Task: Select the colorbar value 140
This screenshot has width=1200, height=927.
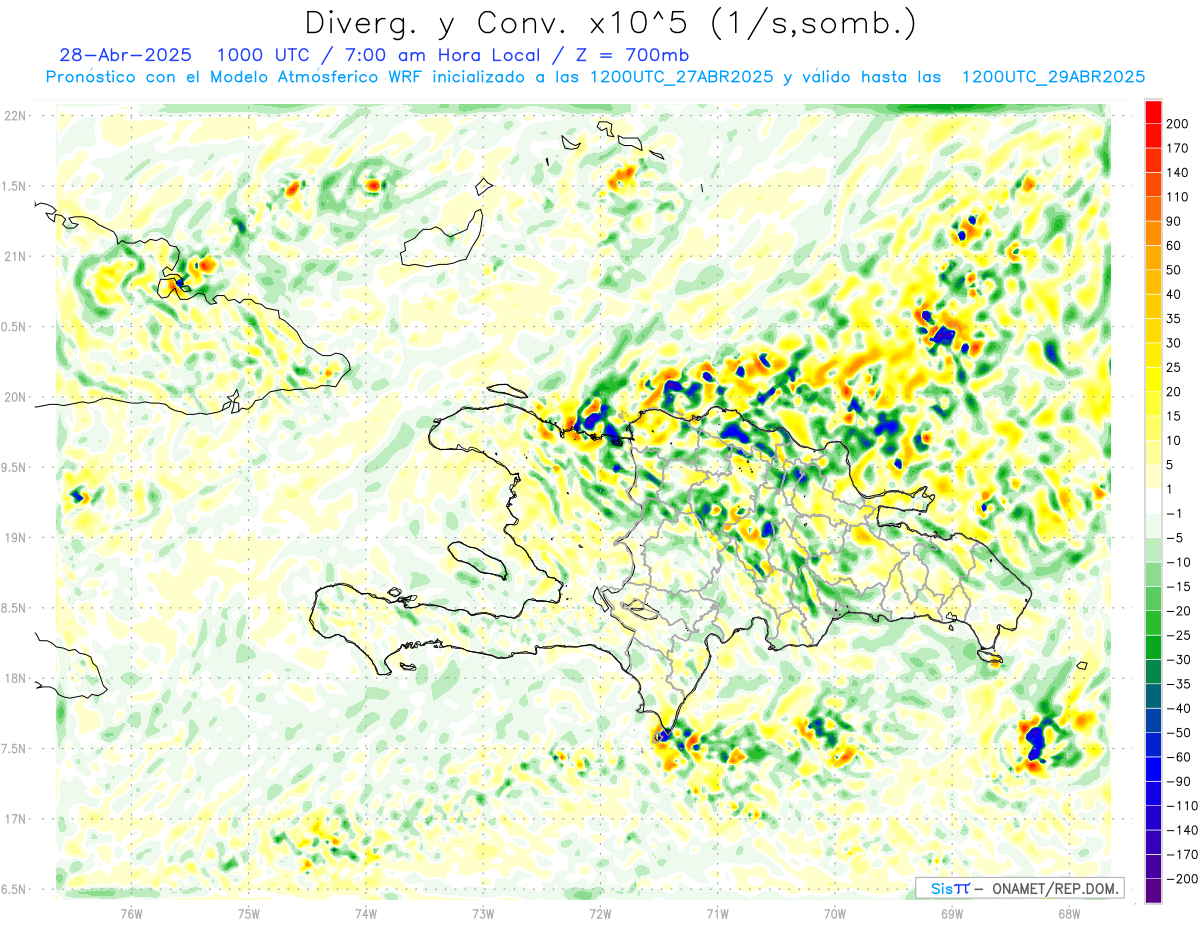Action: click(x=1177, y=173)
